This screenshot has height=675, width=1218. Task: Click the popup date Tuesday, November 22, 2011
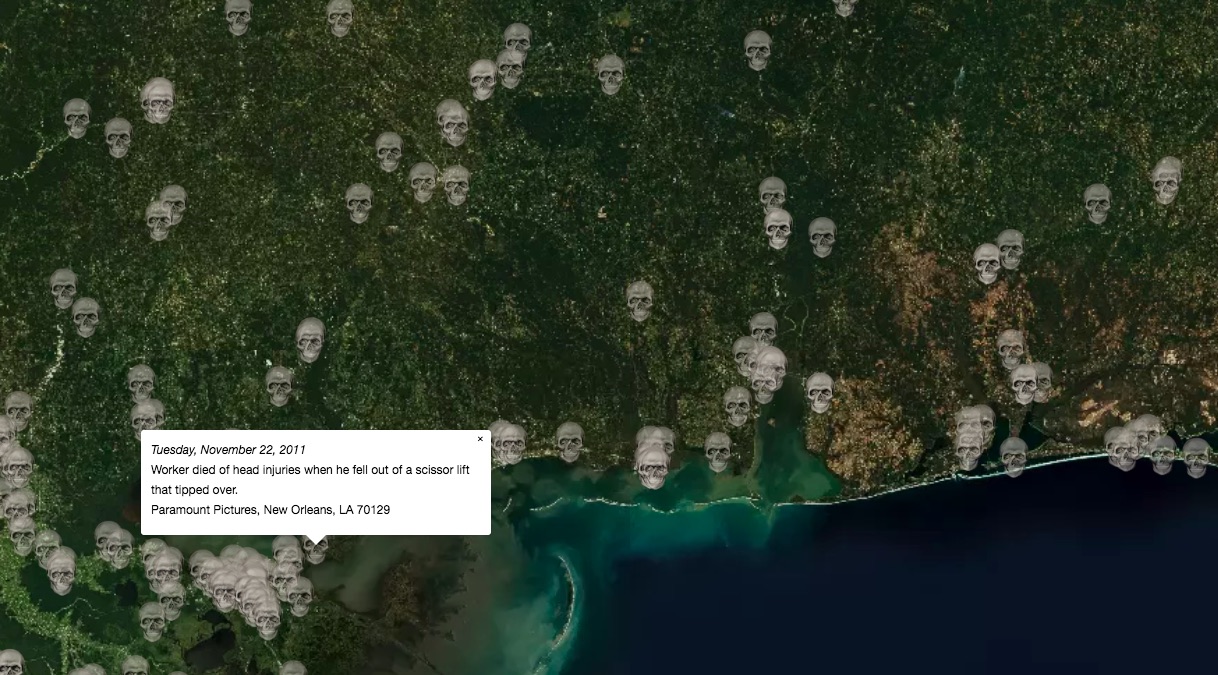click(x=228, y=450)
